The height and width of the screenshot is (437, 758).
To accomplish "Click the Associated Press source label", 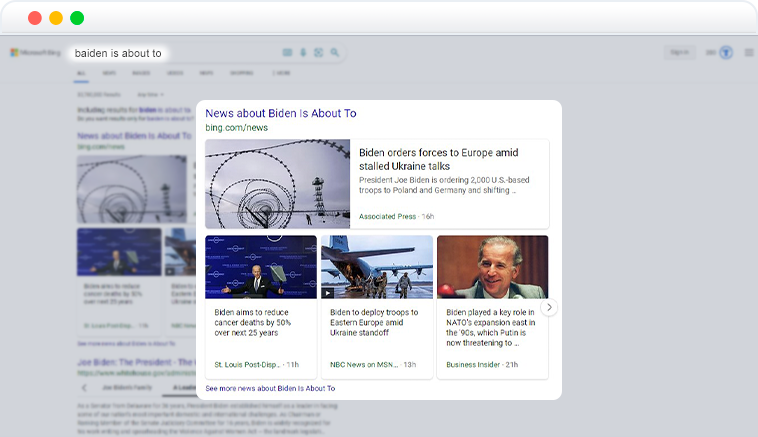I will tap(387, 217).
